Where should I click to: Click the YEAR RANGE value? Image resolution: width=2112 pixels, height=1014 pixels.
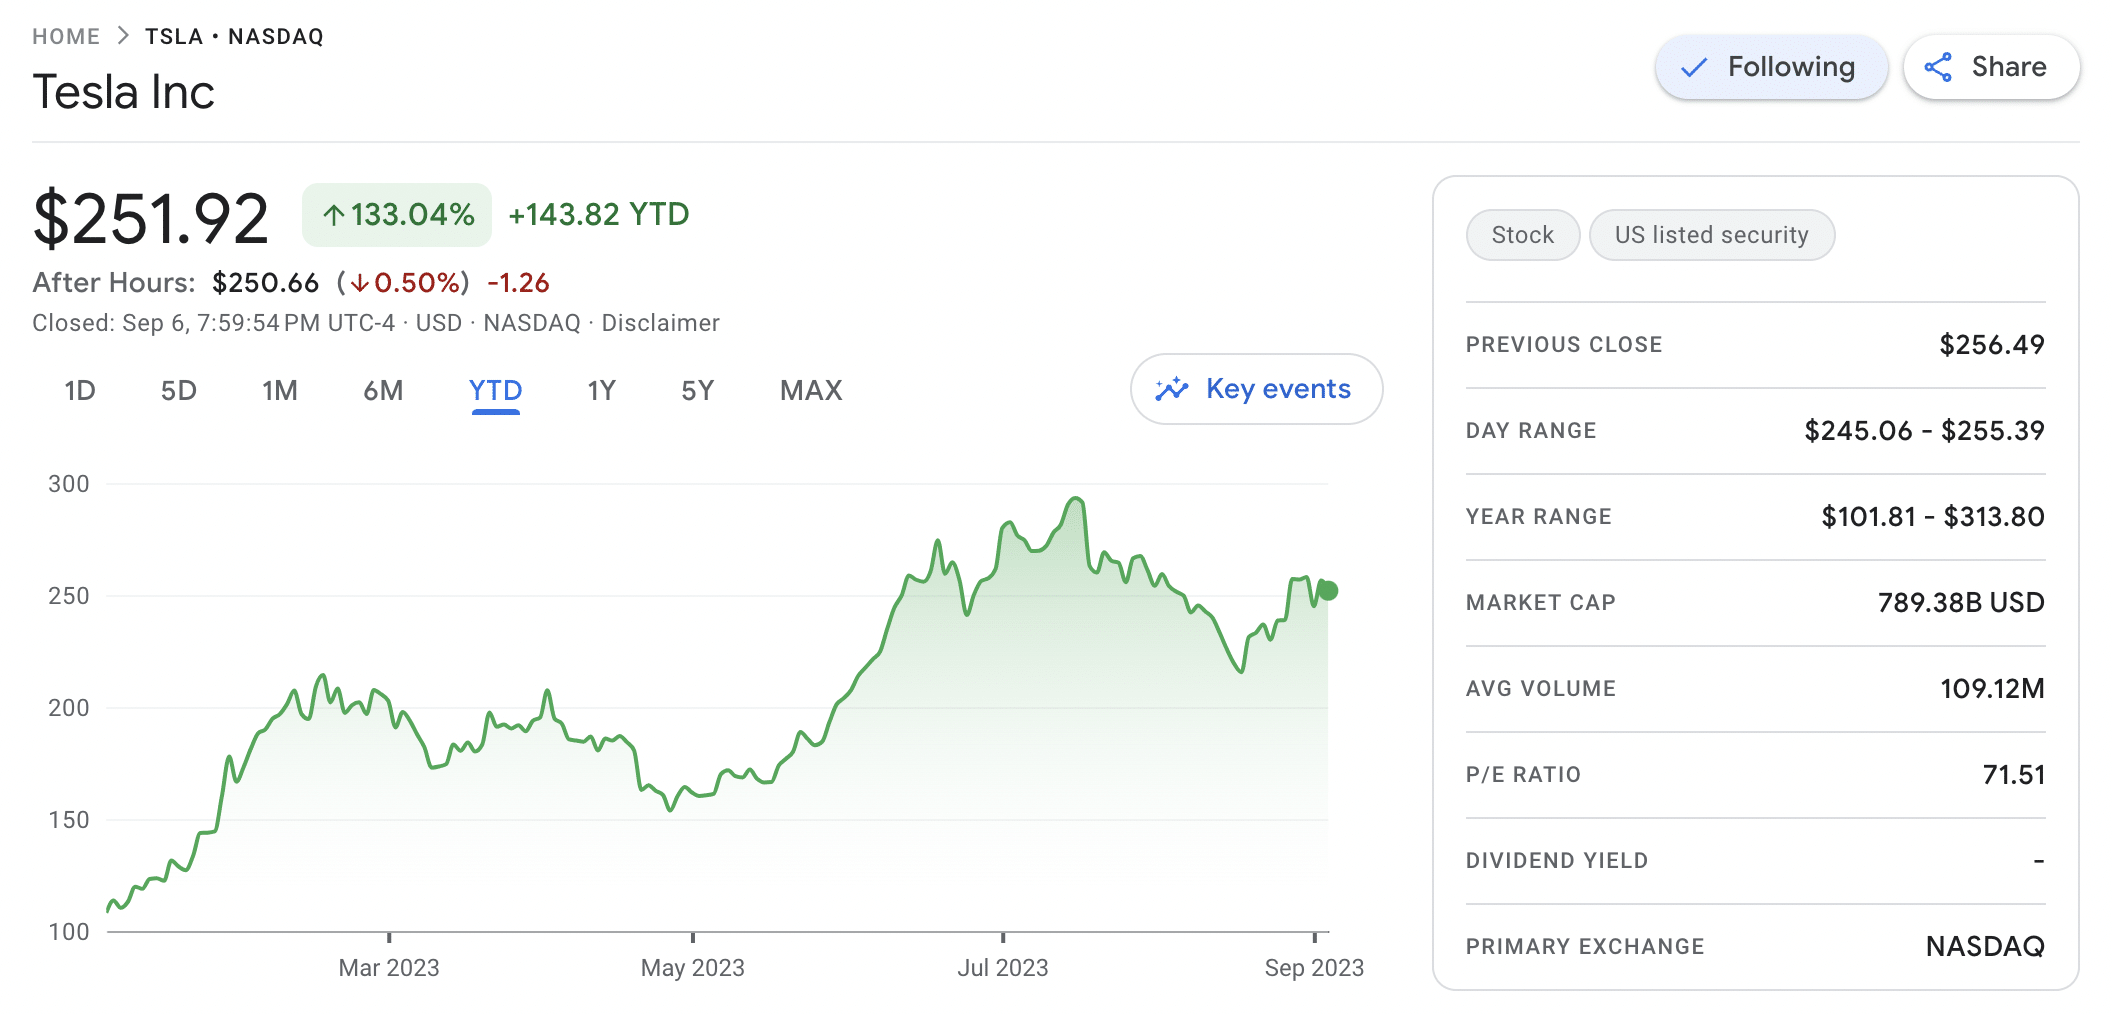[x=1933, y=517]
